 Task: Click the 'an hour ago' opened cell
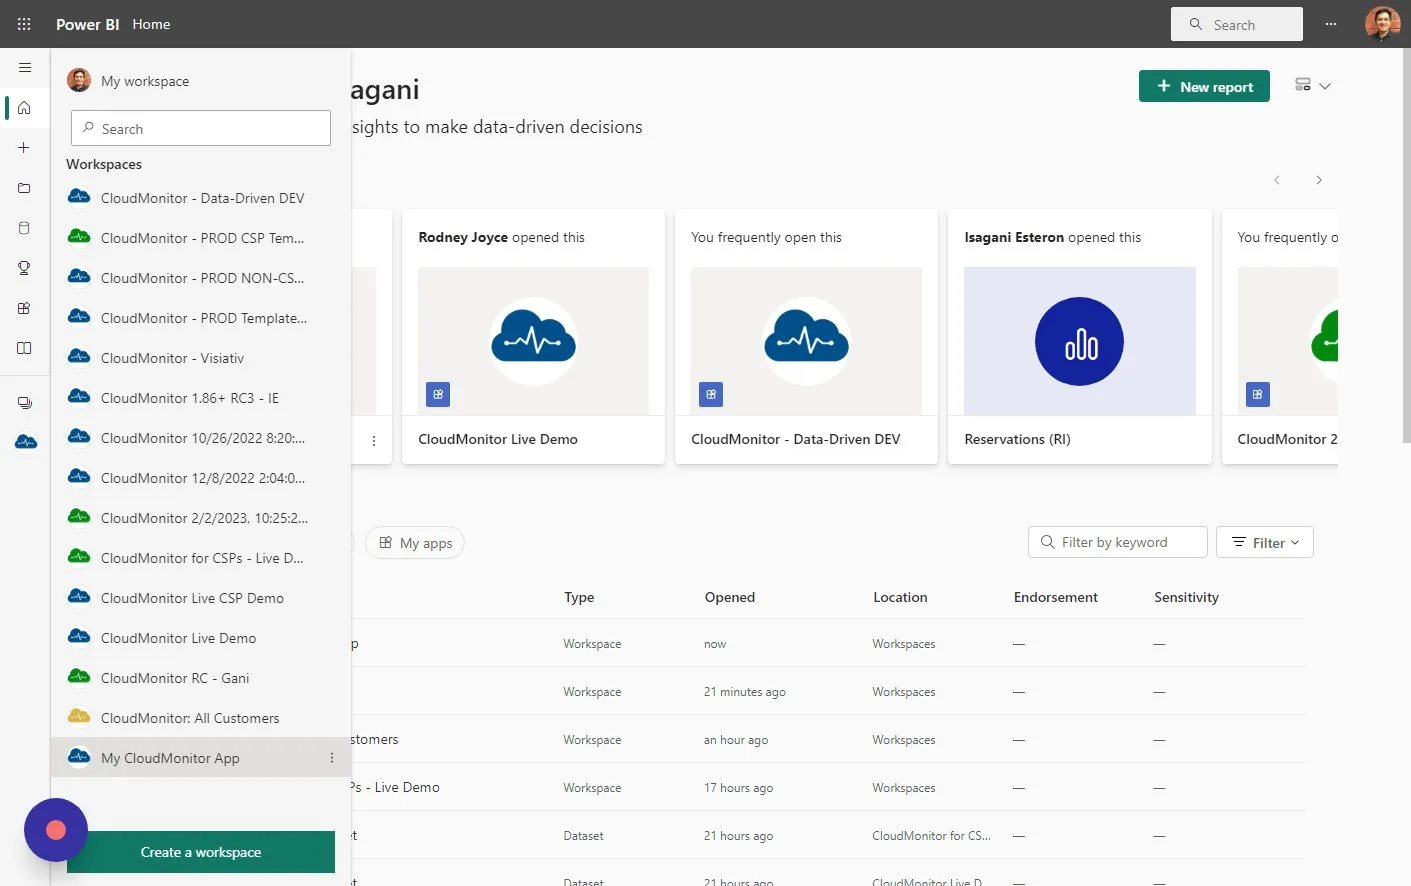pyautogui.click(x=736, y=740)
